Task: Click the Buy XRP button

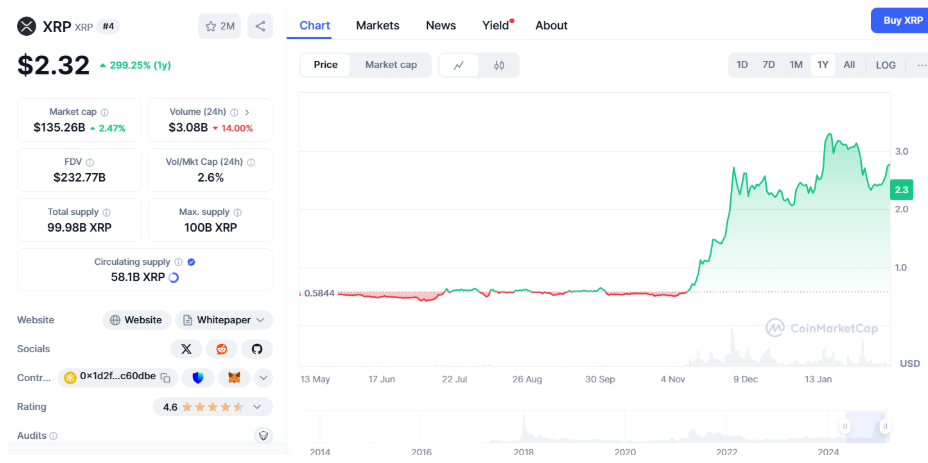Action: click(x=898, y=21)
